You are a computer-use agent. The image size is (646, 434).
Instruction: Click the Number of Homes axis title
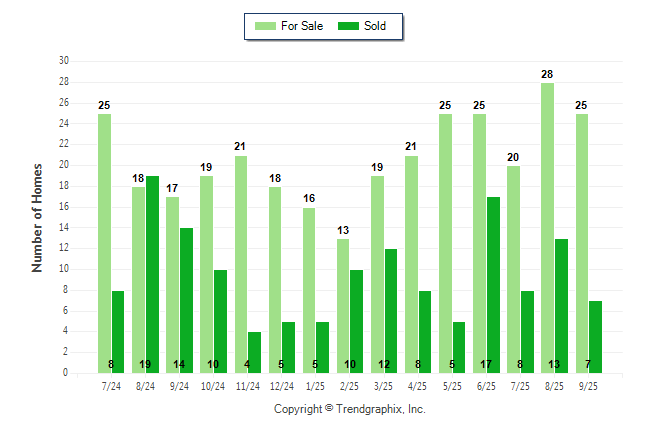point(37,217)
